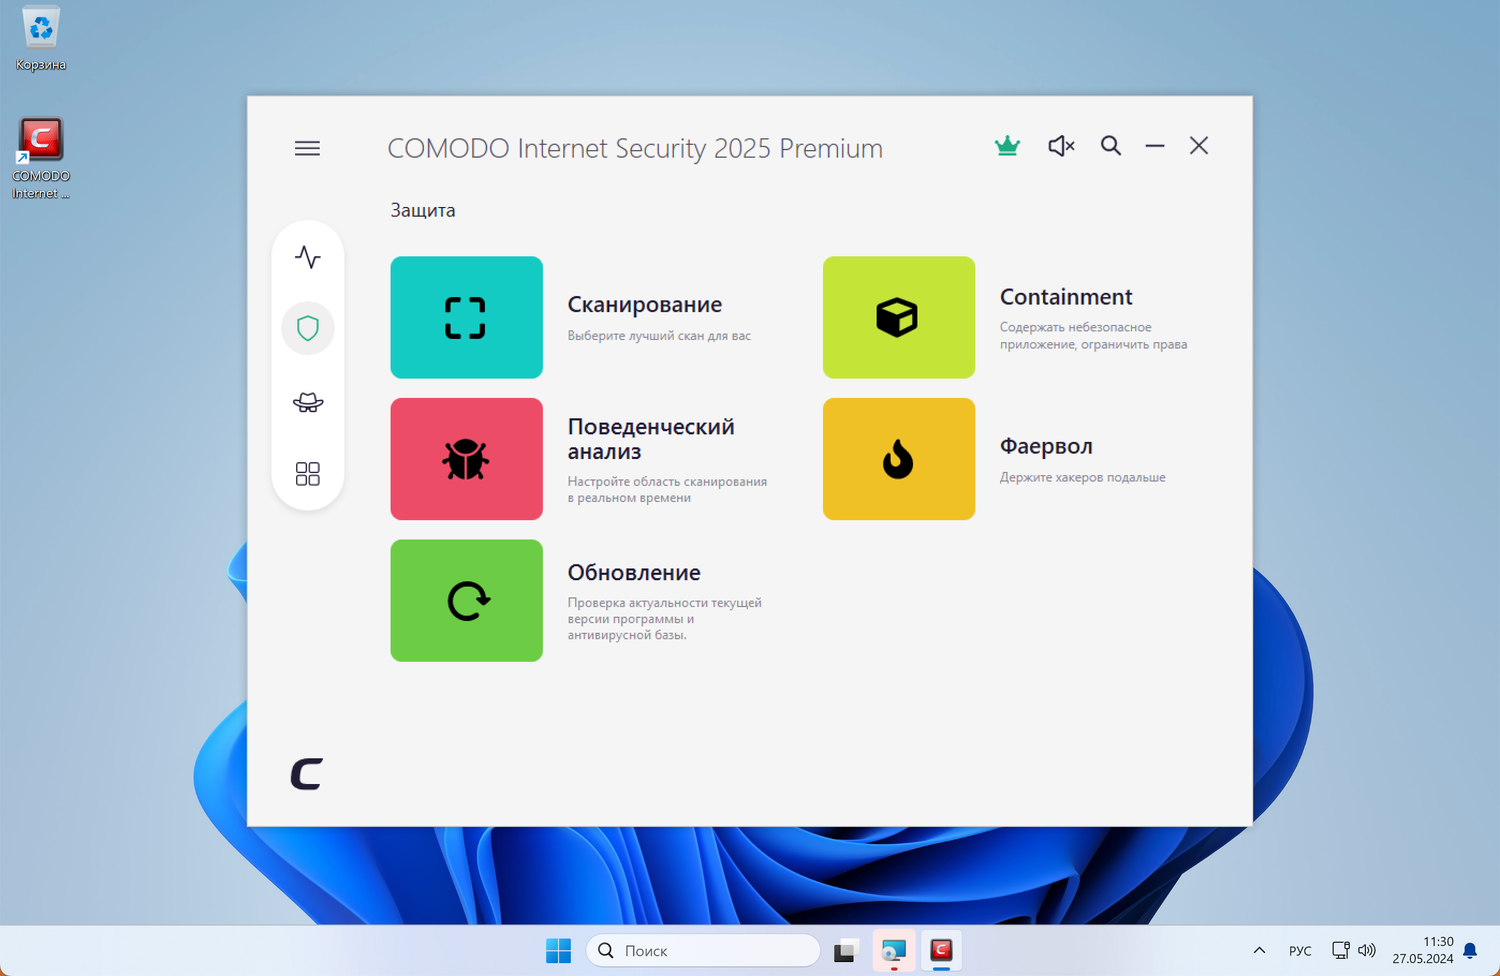The image size is (1500, 976).
Task: Open the Корзина recycle bin desktop icon
Action: pos(41,40)
